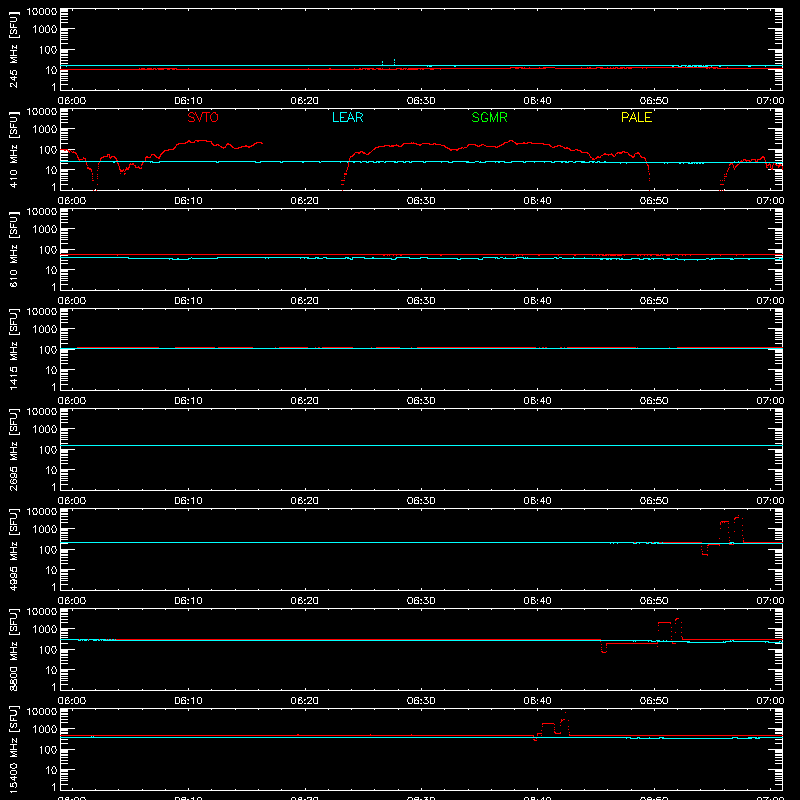The image size is (800, 800).
Task: Click the red SVTO legend label
Action: click(x=203, y=117)
